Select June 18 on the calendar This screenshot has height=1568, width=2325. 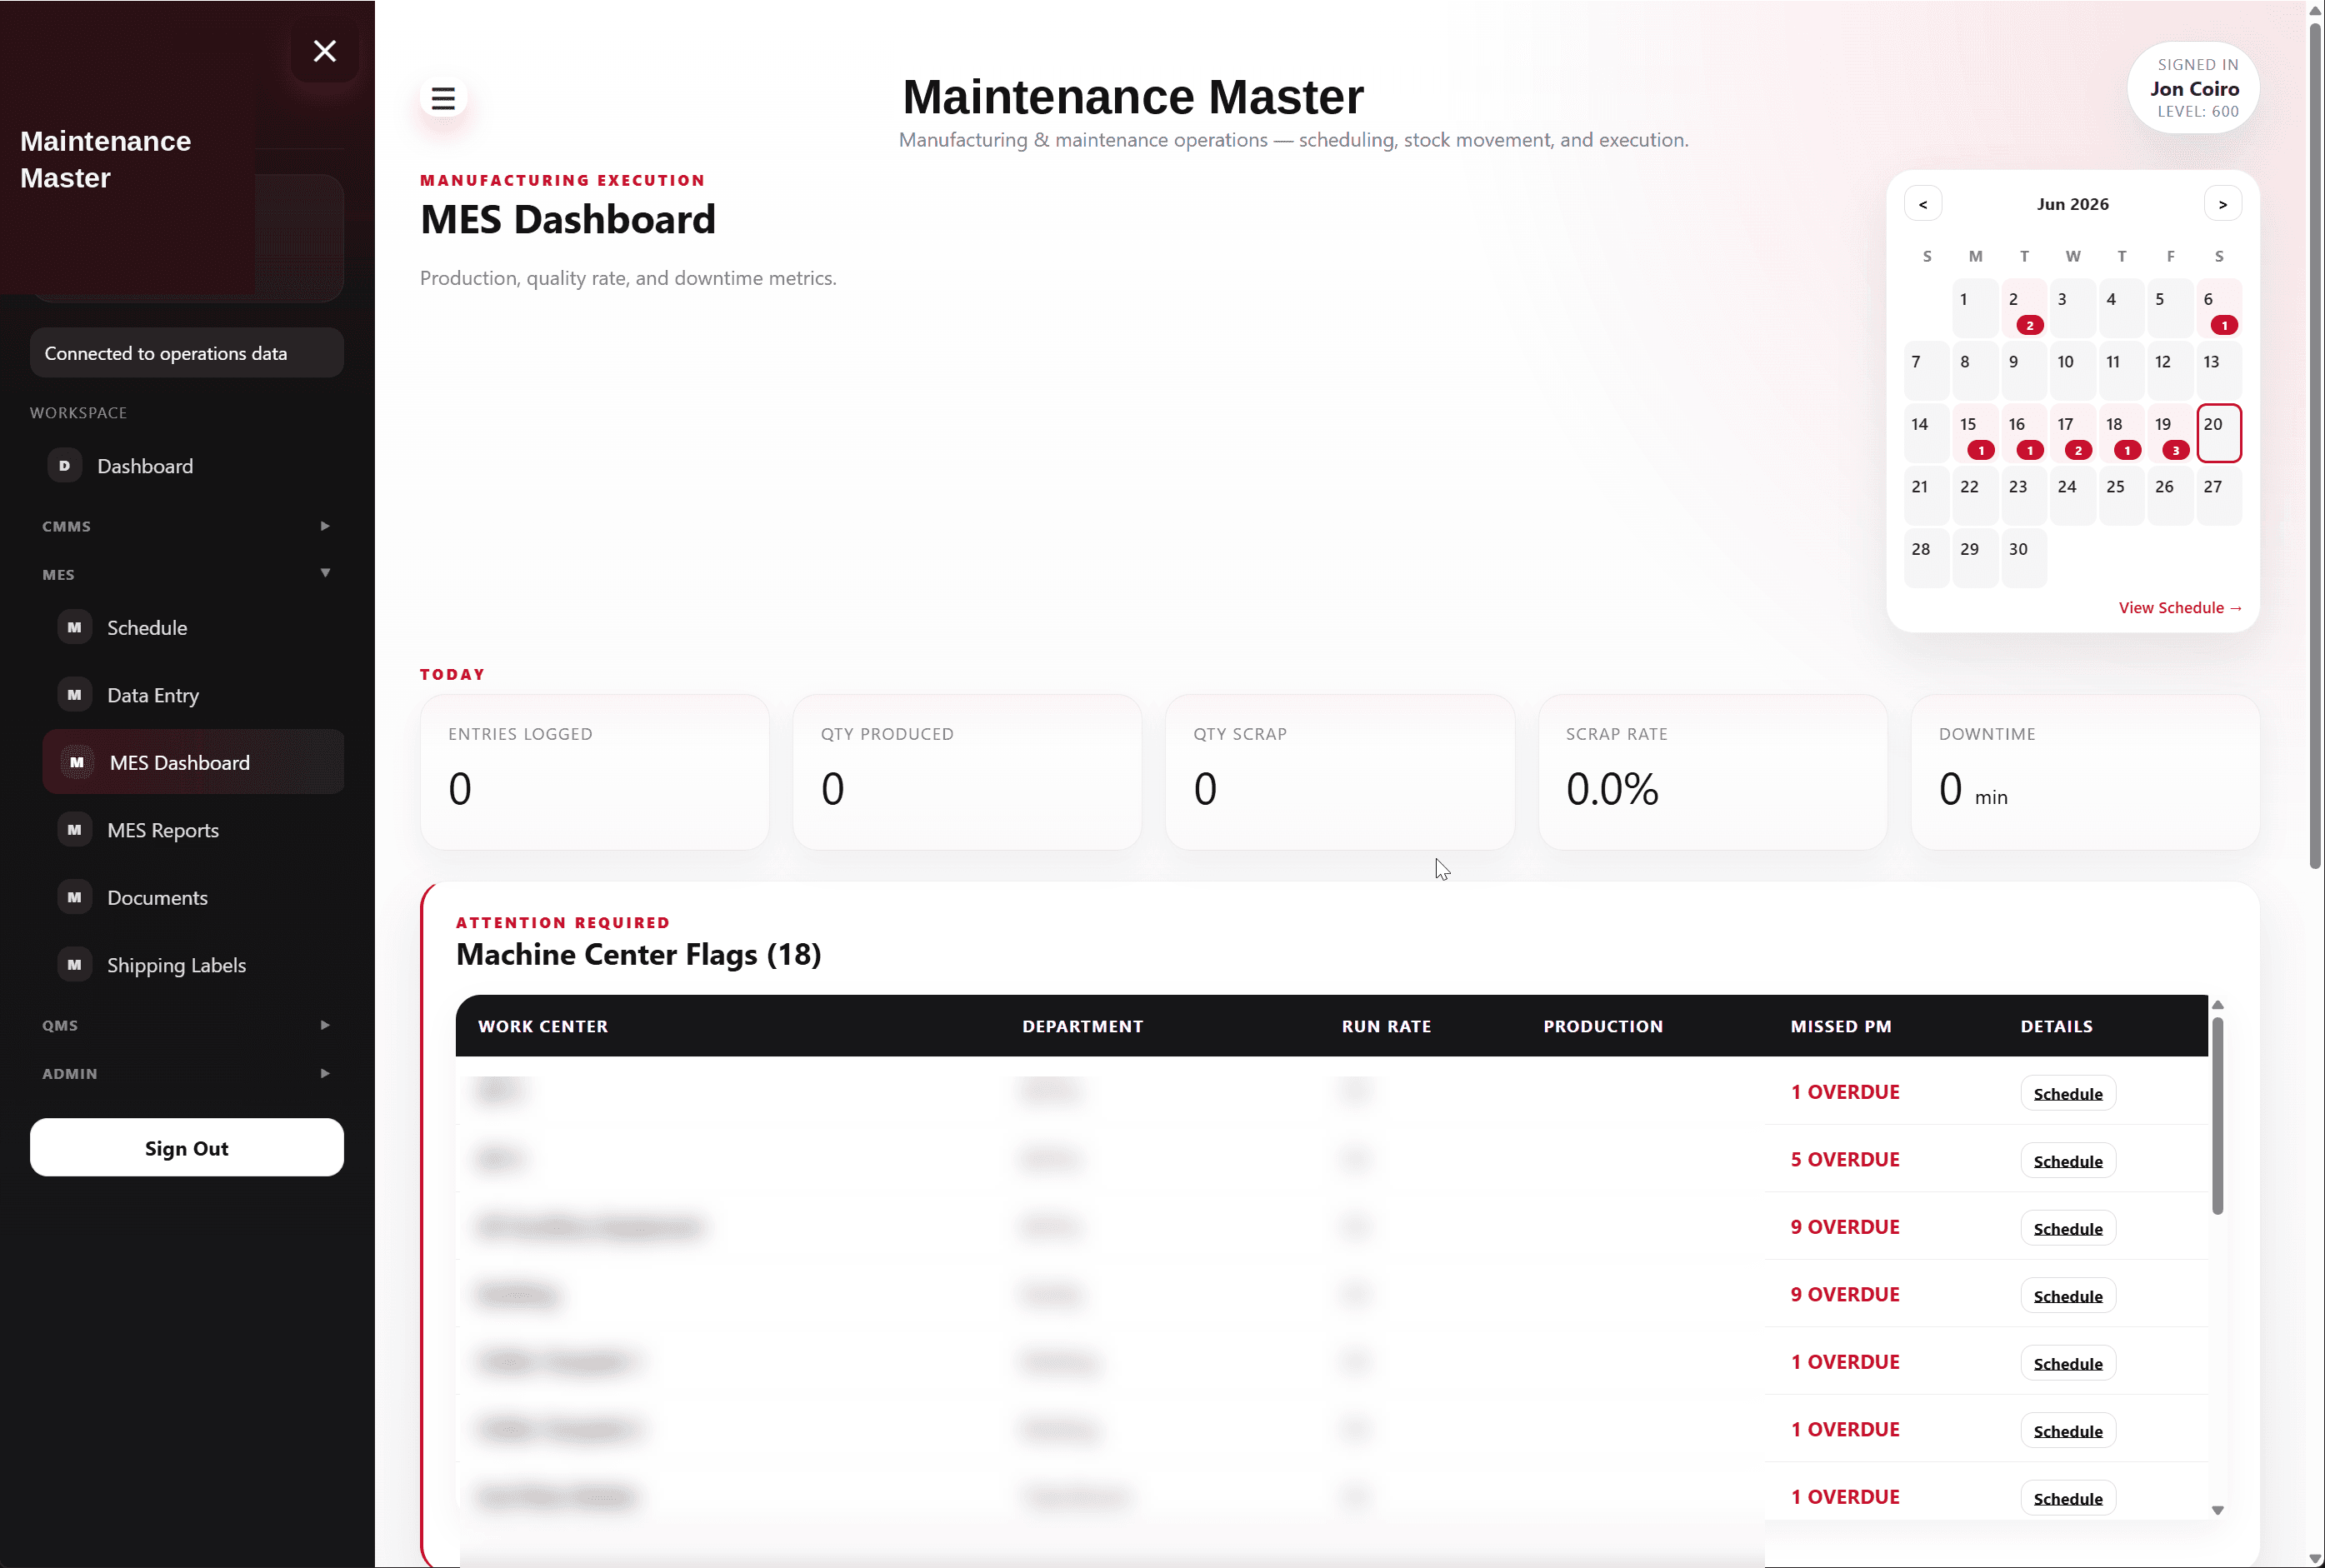point(2122,434)
